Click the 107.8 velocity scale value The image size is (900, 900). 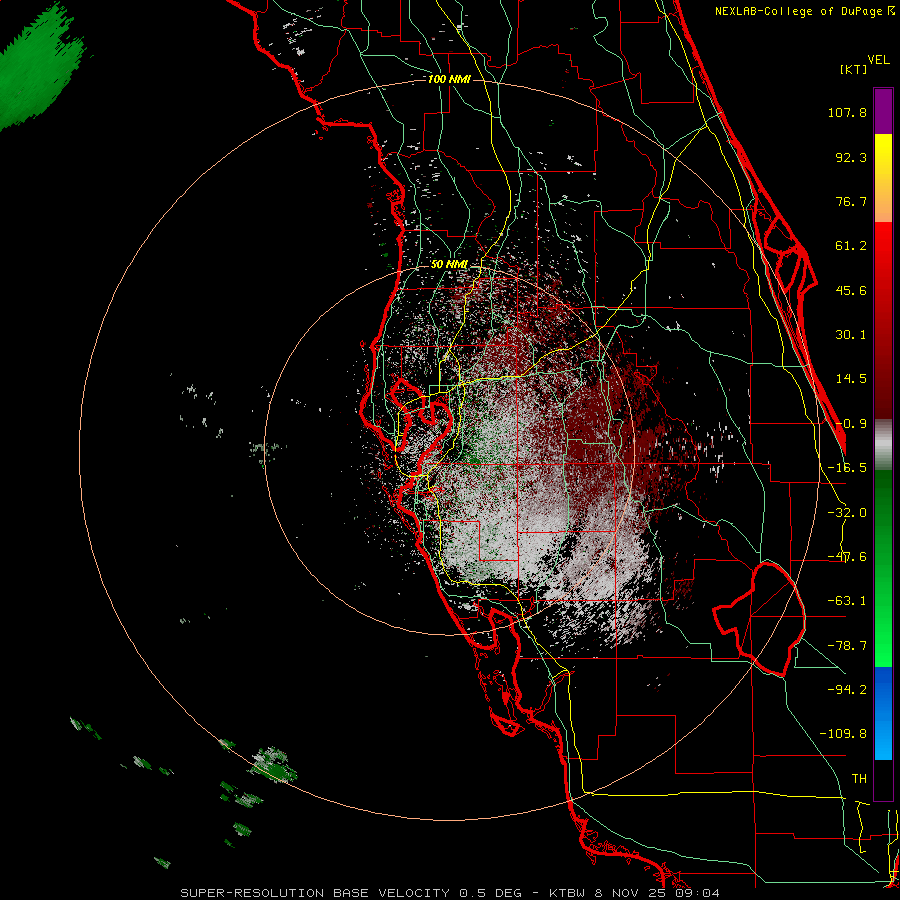(x=847, y=112)
